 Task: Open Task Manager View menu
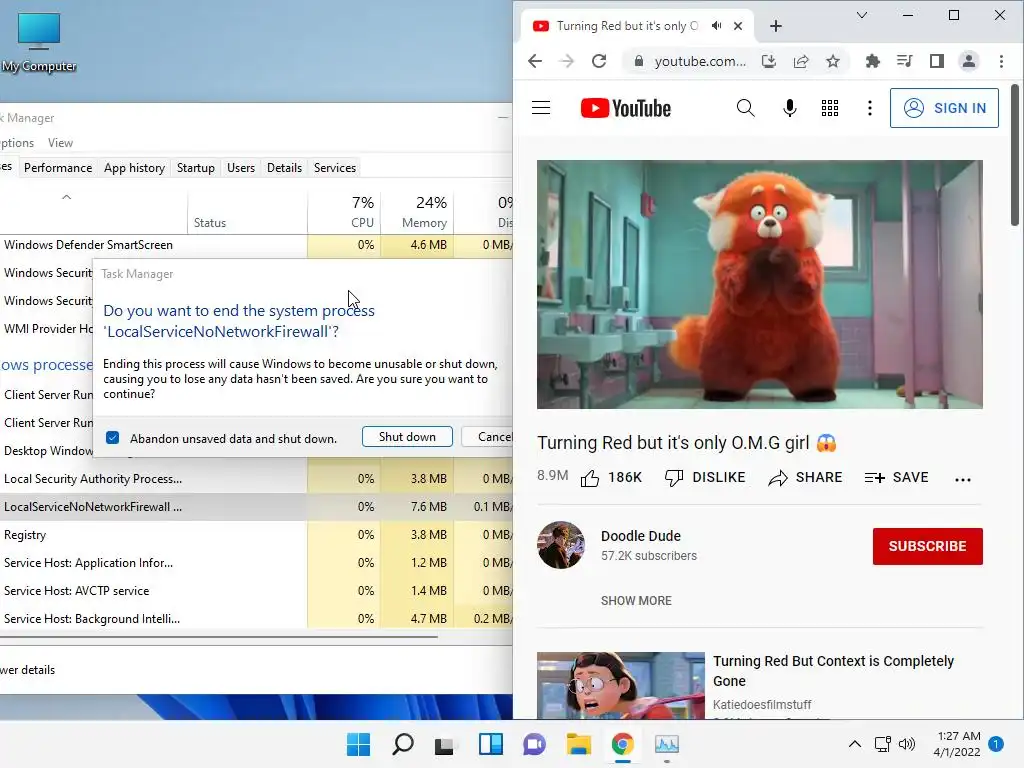[x=60, y=143]
